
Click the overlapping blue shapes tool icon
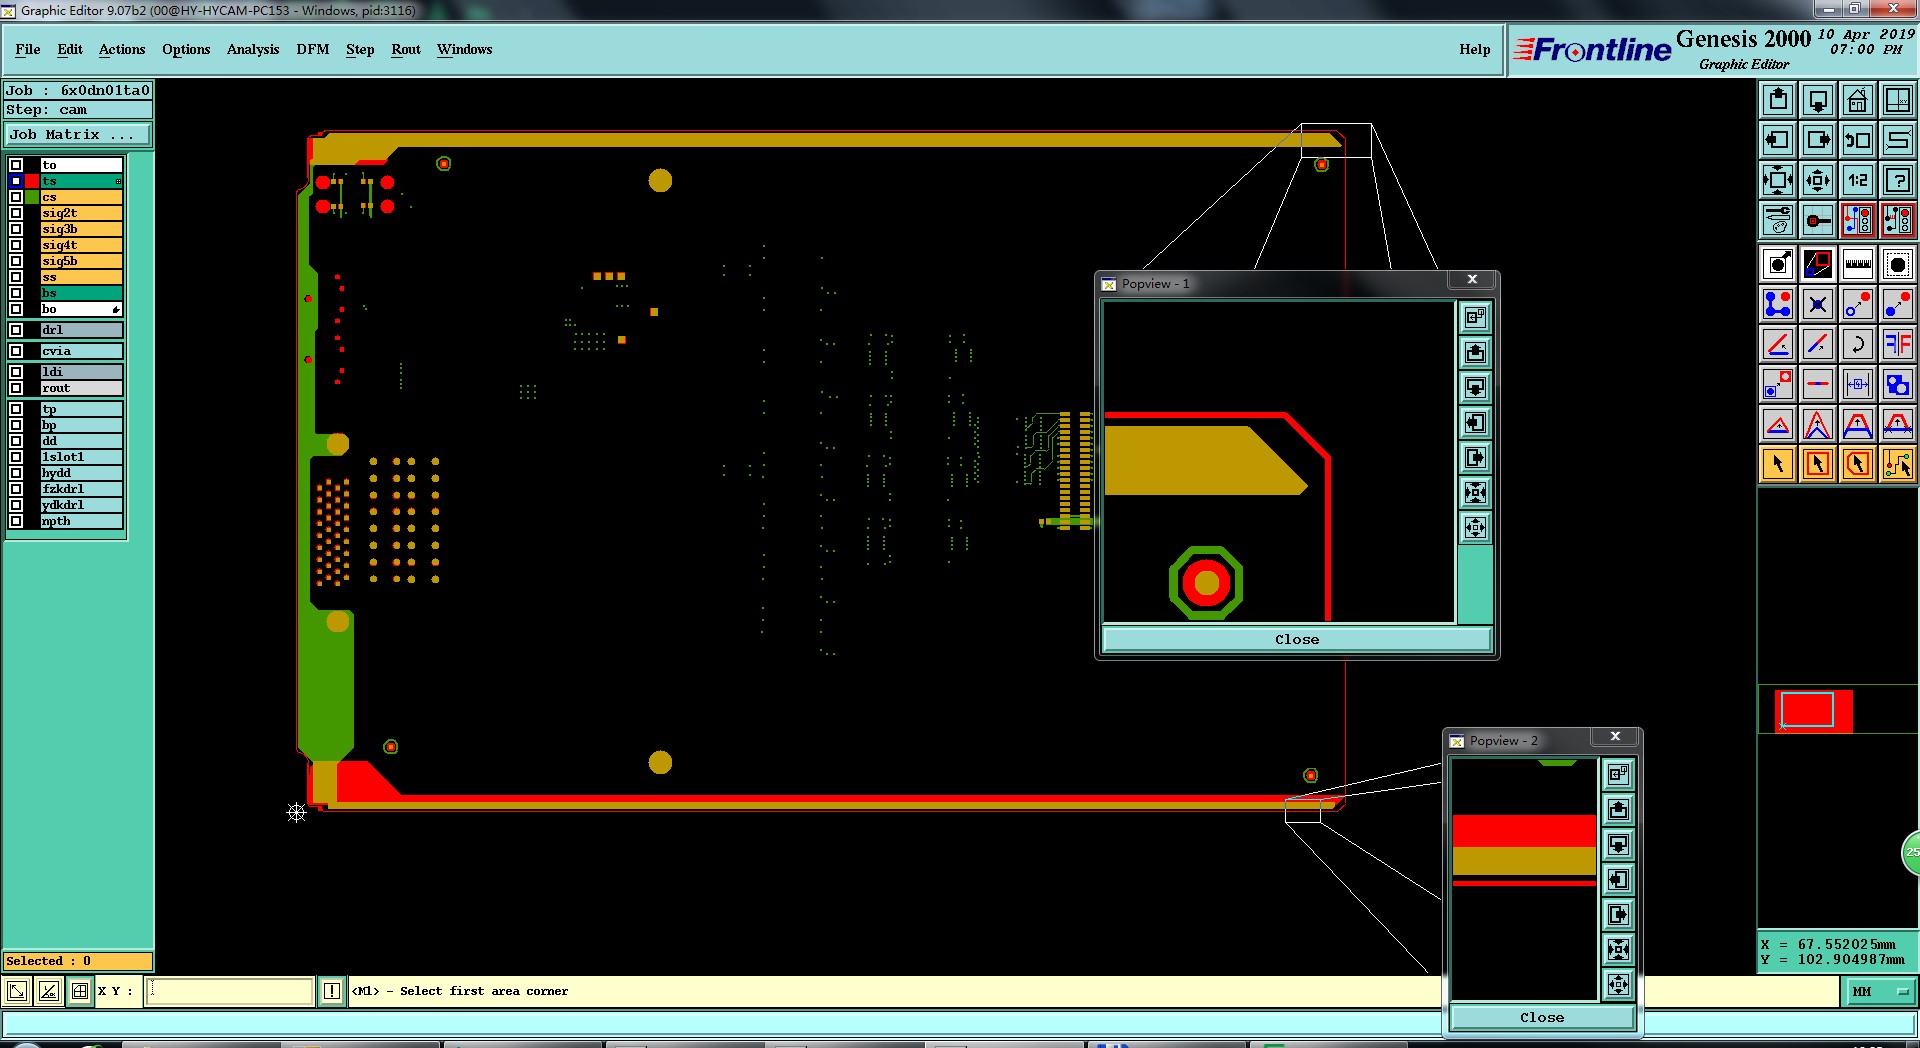[1898, 384]
